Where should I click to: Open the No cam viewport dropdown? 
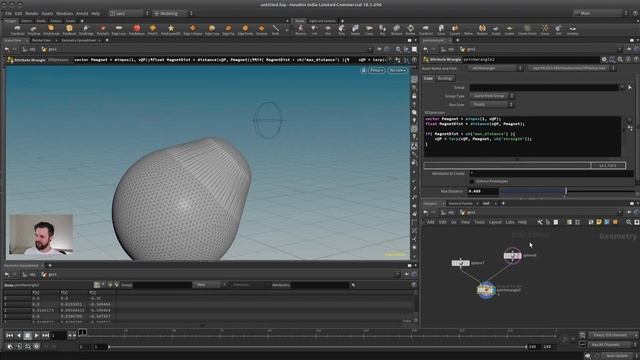click(397, 70)
